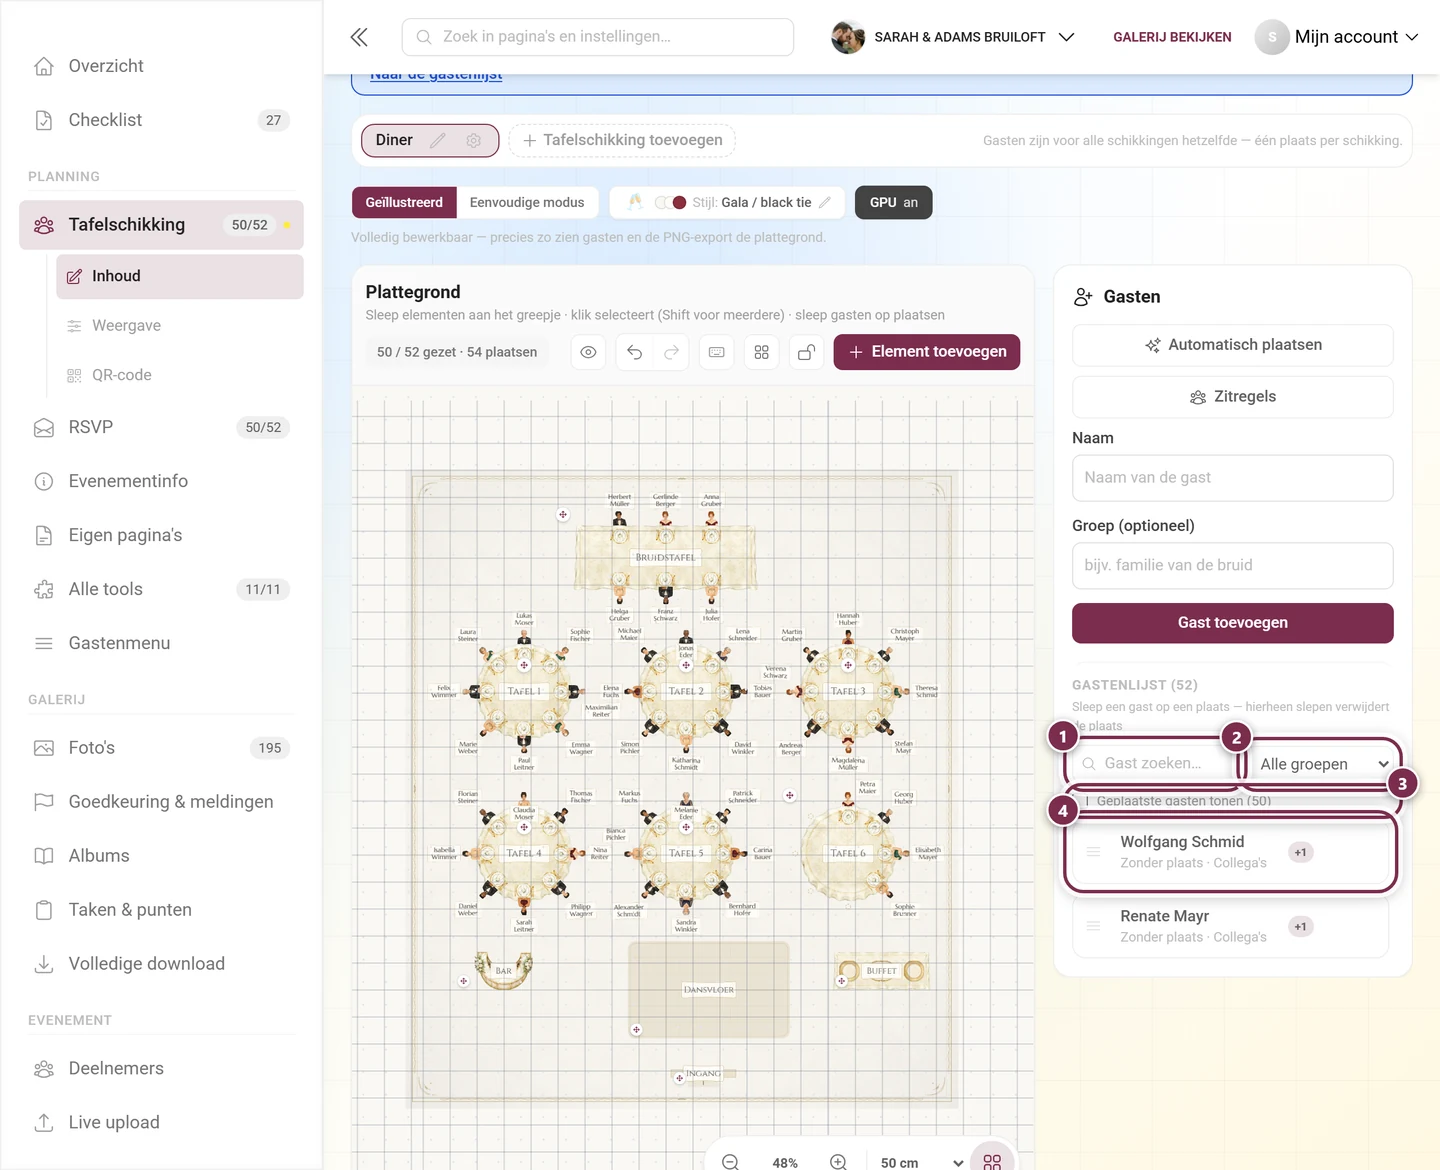The height and width of the screenshot is (1170, 1440).
Task: Open Checklist in the sidebar
Action: point(161,120)
